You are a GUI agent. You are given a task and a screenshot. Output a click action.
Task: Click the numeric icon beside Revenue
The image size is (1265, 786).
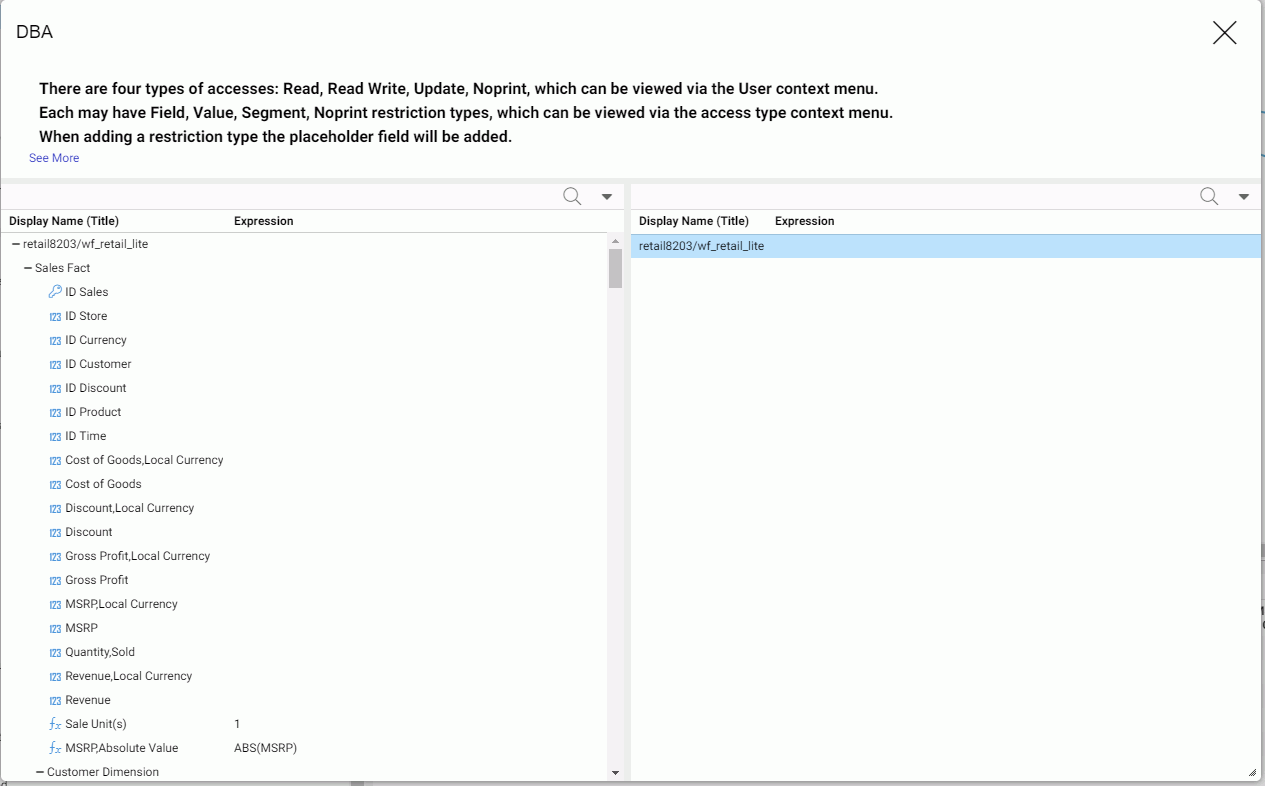(x=55, y=701)
